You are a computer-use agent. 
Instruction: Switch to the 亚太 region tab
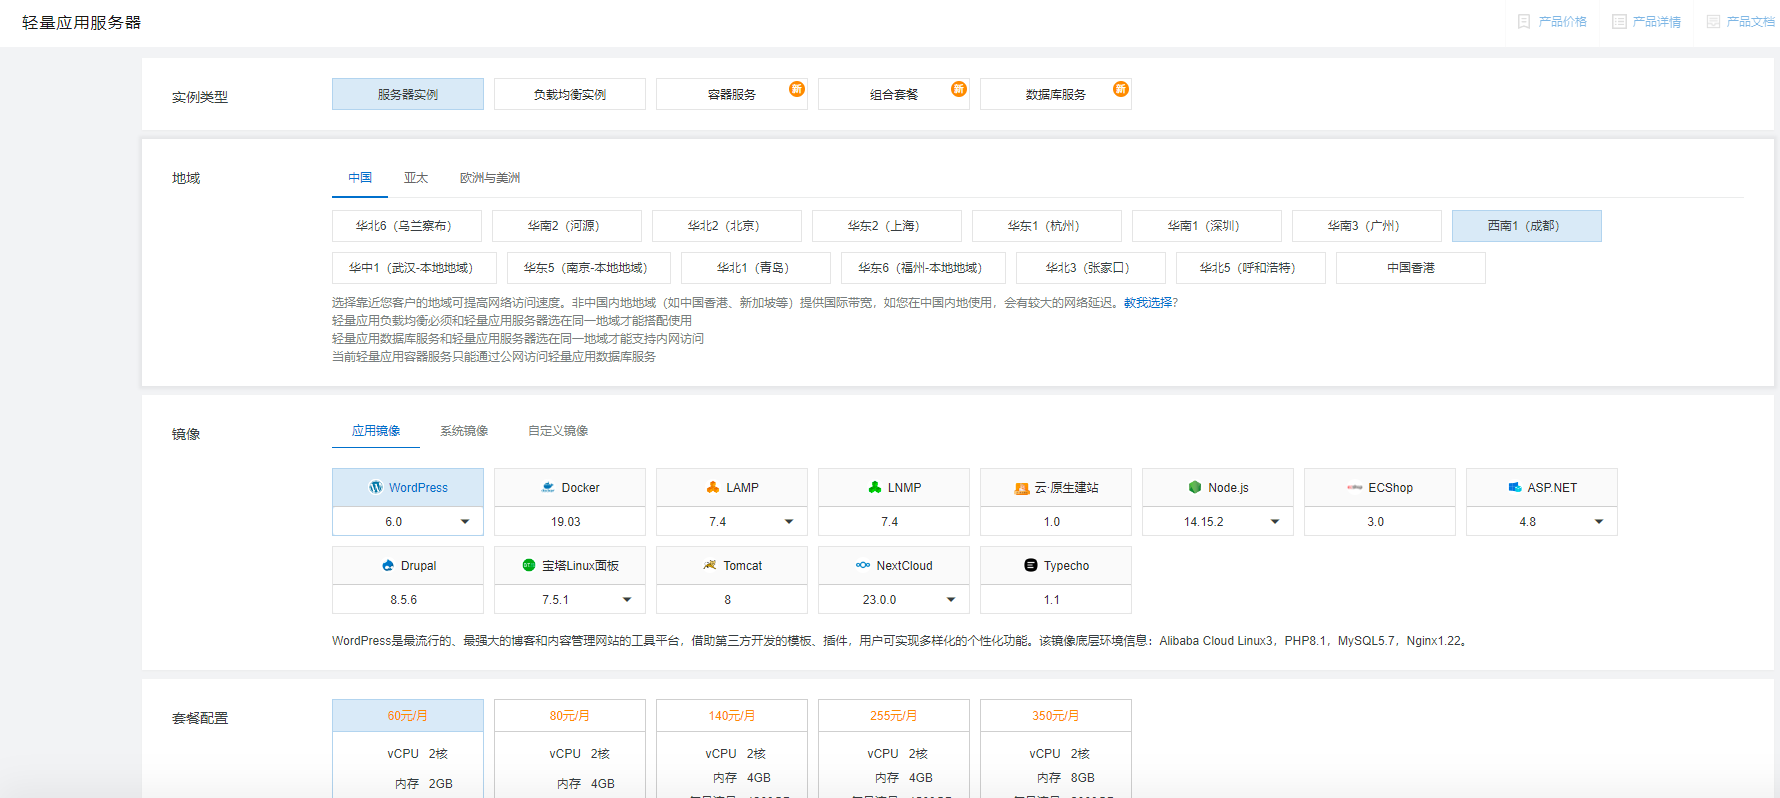point(416,178)
